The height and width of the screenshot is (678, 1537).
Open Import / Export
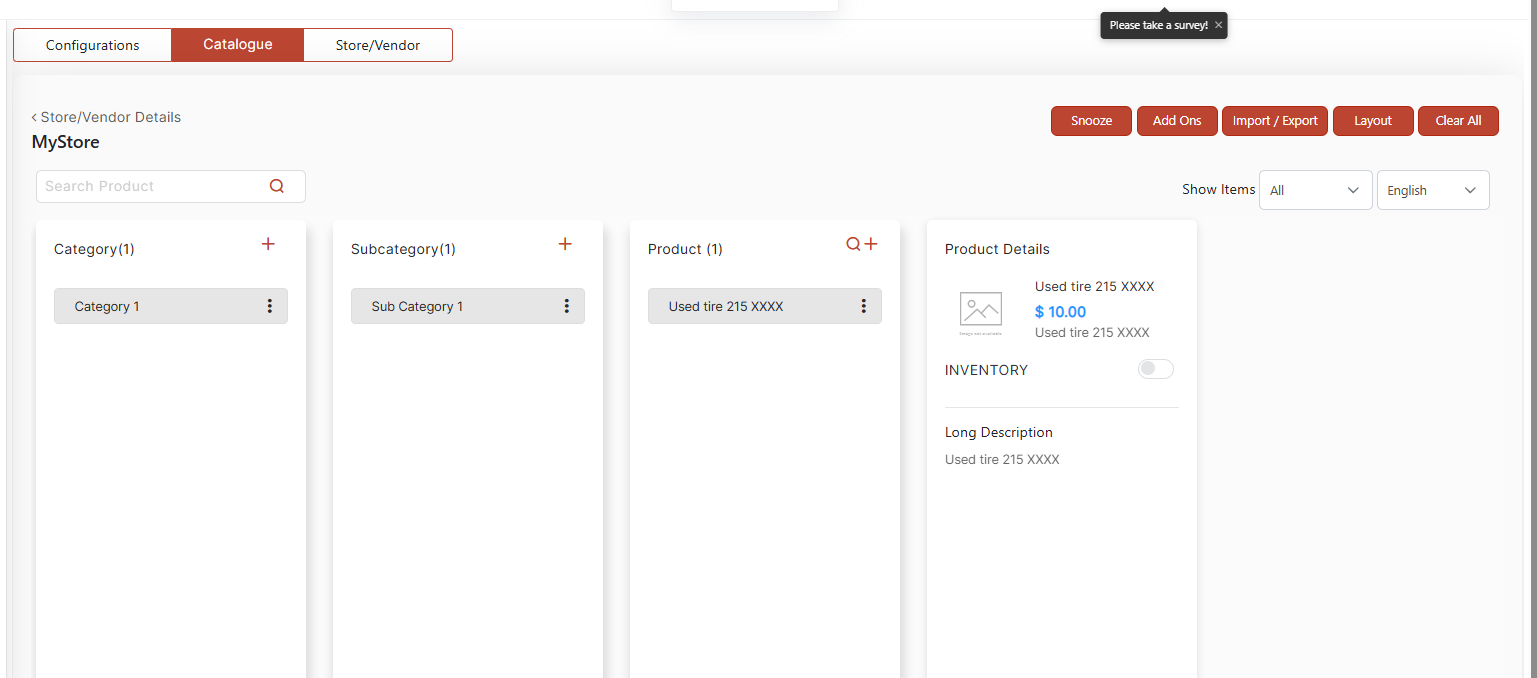[x=1275, y=121]
